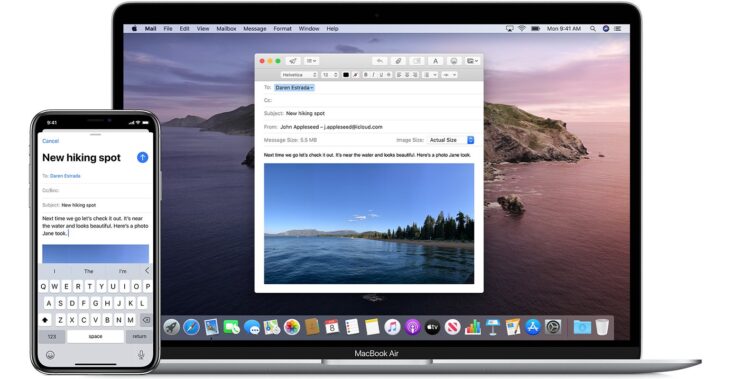Open System Preferences from the Dock
Screen dimensions: 740x379
pos(553,327)
